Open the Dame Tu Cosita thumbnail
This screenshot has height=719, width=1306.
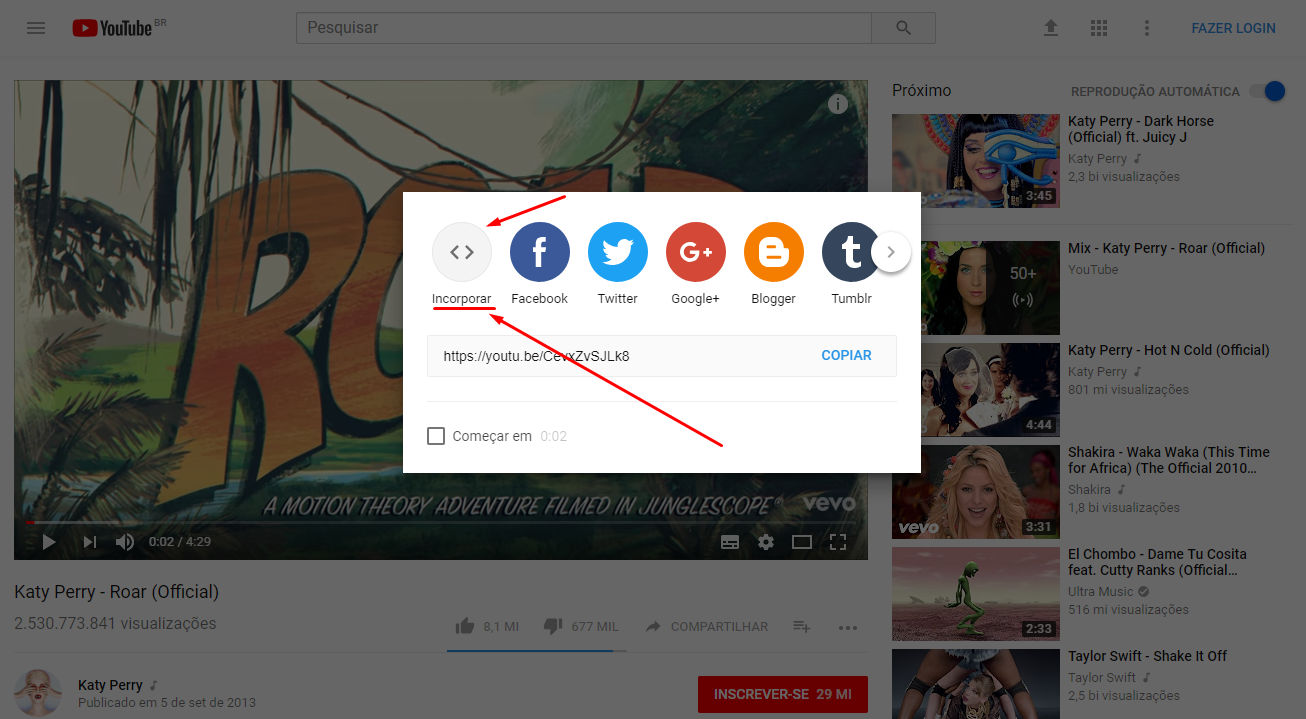[x=976, y=594]
